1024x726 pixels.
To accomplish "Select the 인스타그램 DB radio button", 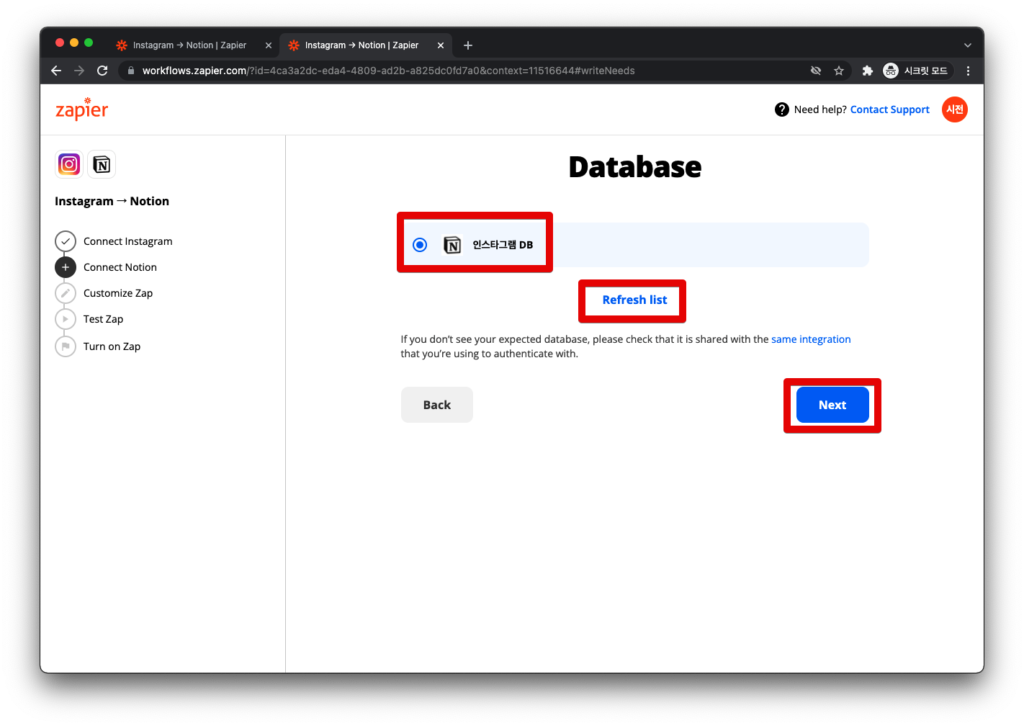I will point(420,245).
